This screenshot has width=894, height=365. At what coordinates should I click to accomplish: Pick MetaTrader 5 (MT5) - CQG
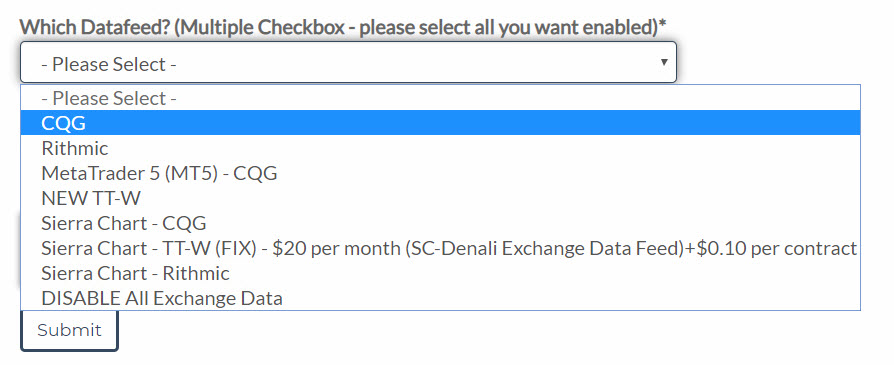tap(440, 173)
